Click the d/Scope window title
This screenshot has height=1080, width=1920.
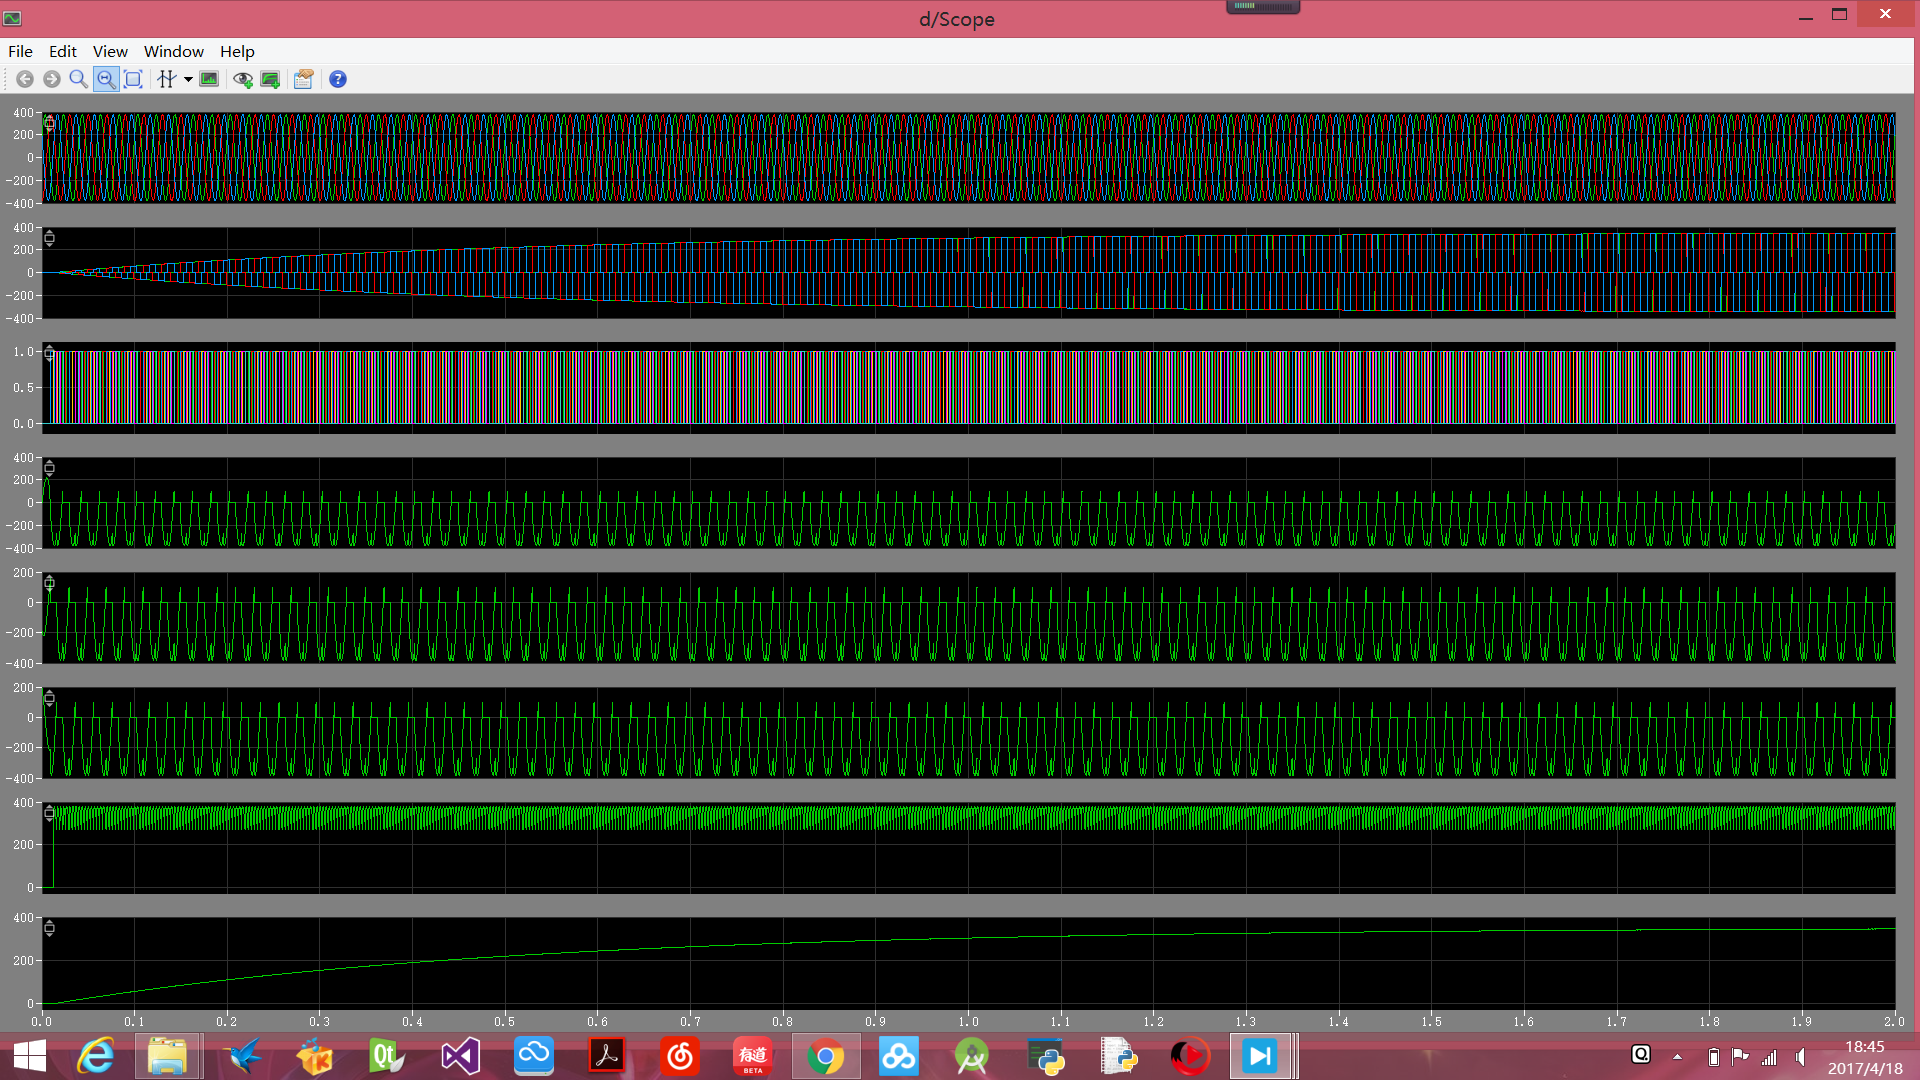(x=957, y=19)
